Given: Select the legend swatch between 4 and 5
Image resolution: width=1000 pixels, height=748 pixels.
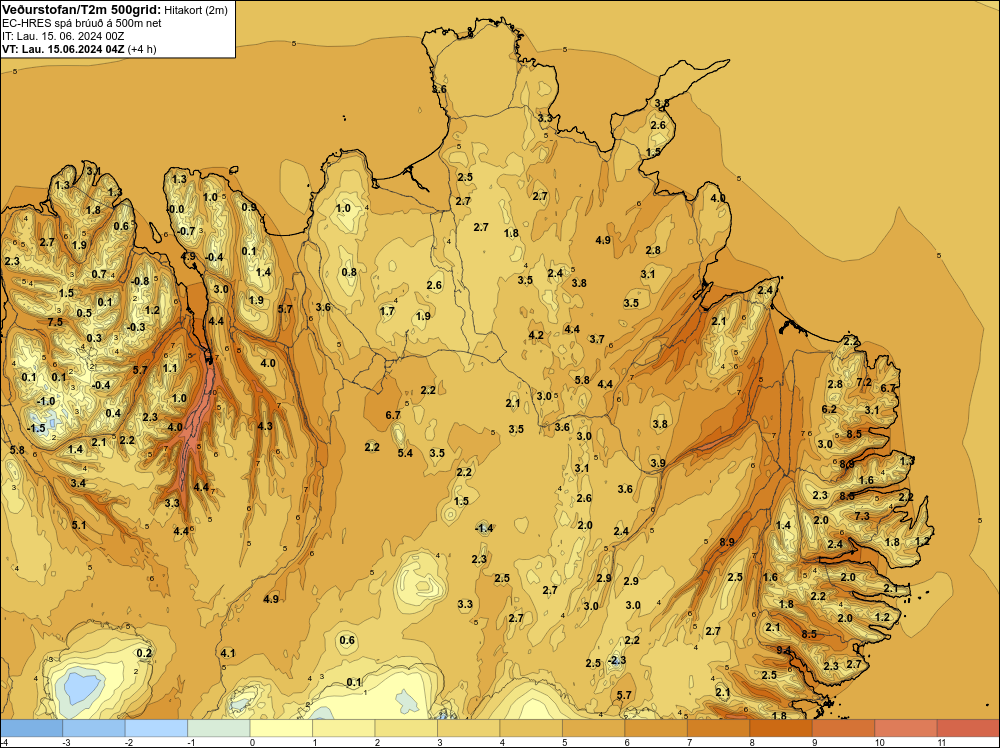Looking at the screenshot, I should (531, 728).
